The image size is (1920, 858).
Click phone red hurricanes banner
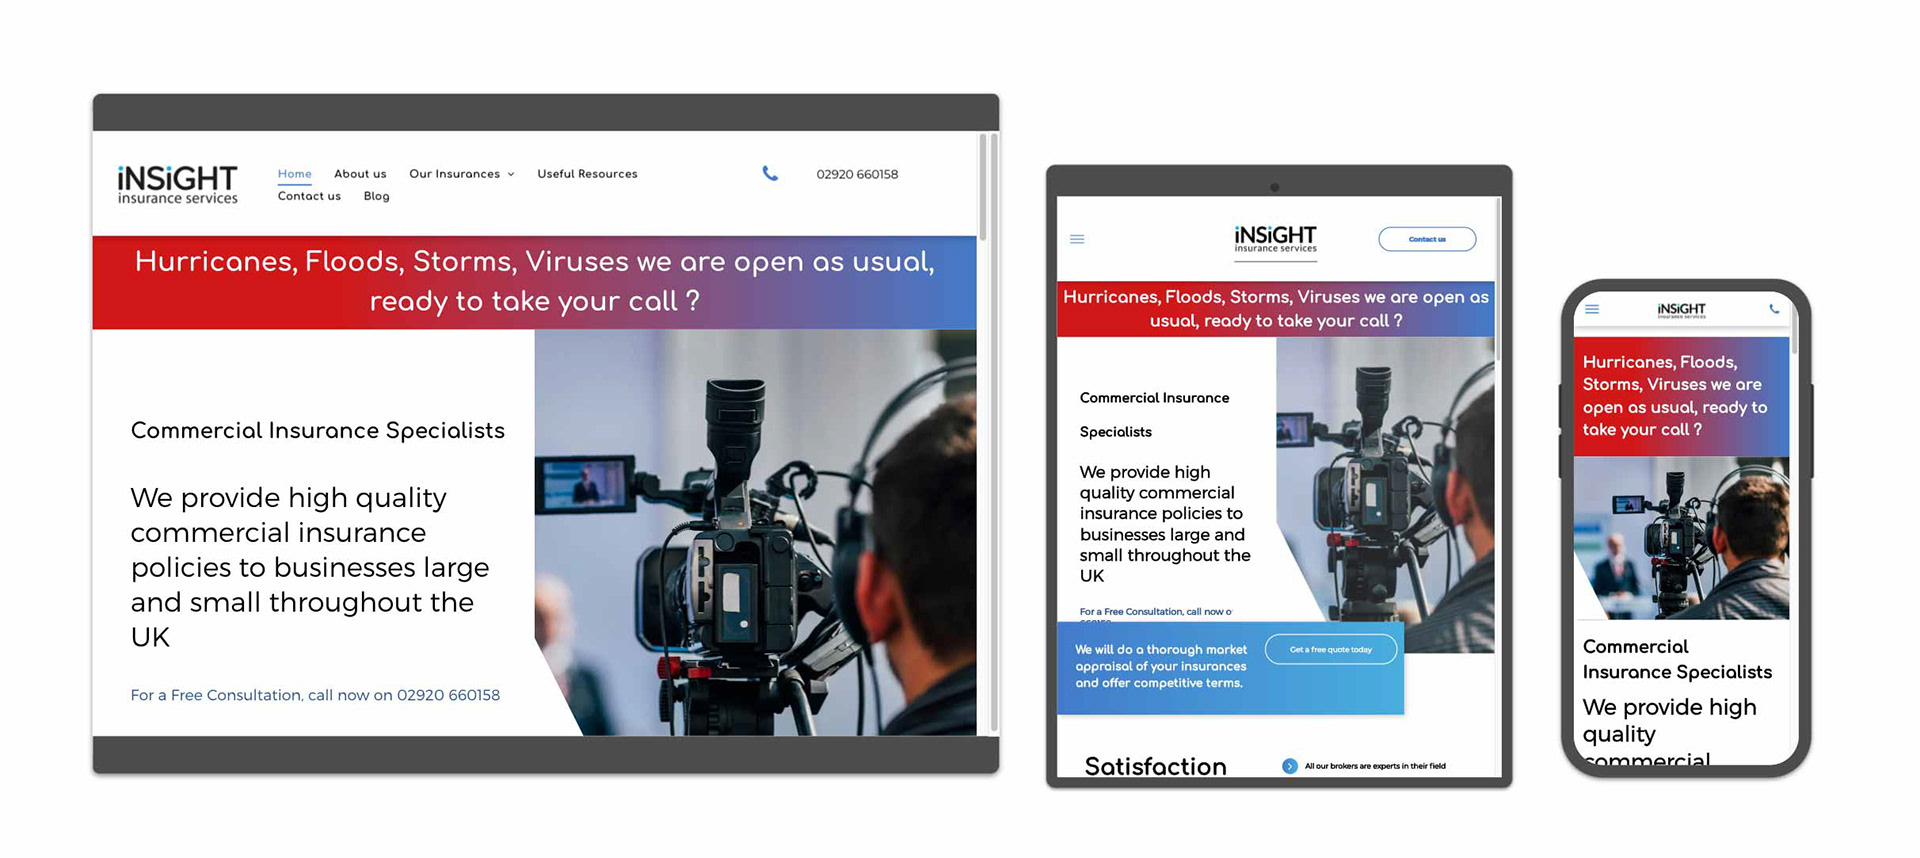point(1681,396)
